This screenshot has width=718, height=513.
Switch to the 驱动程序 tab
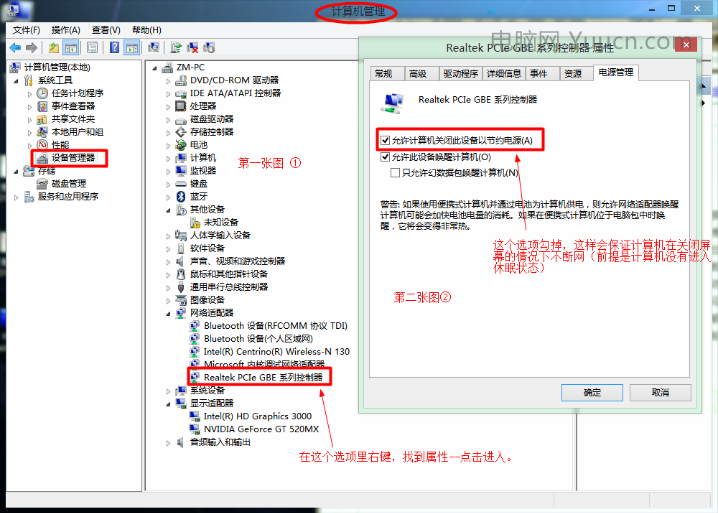pos(460,73)
